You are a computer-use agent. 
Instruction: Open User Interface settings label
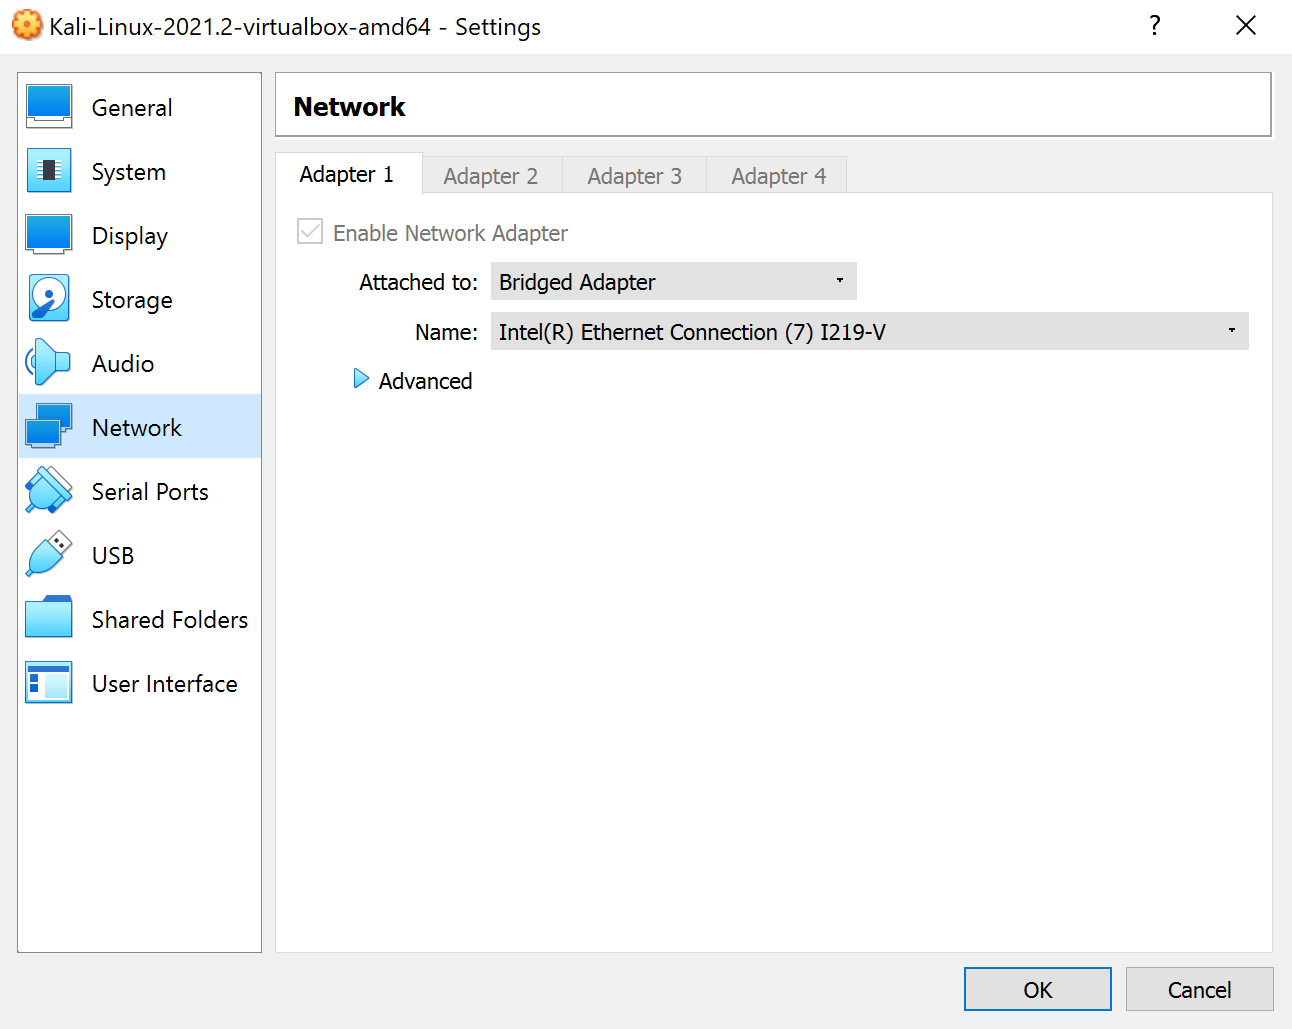coord(165,684)
